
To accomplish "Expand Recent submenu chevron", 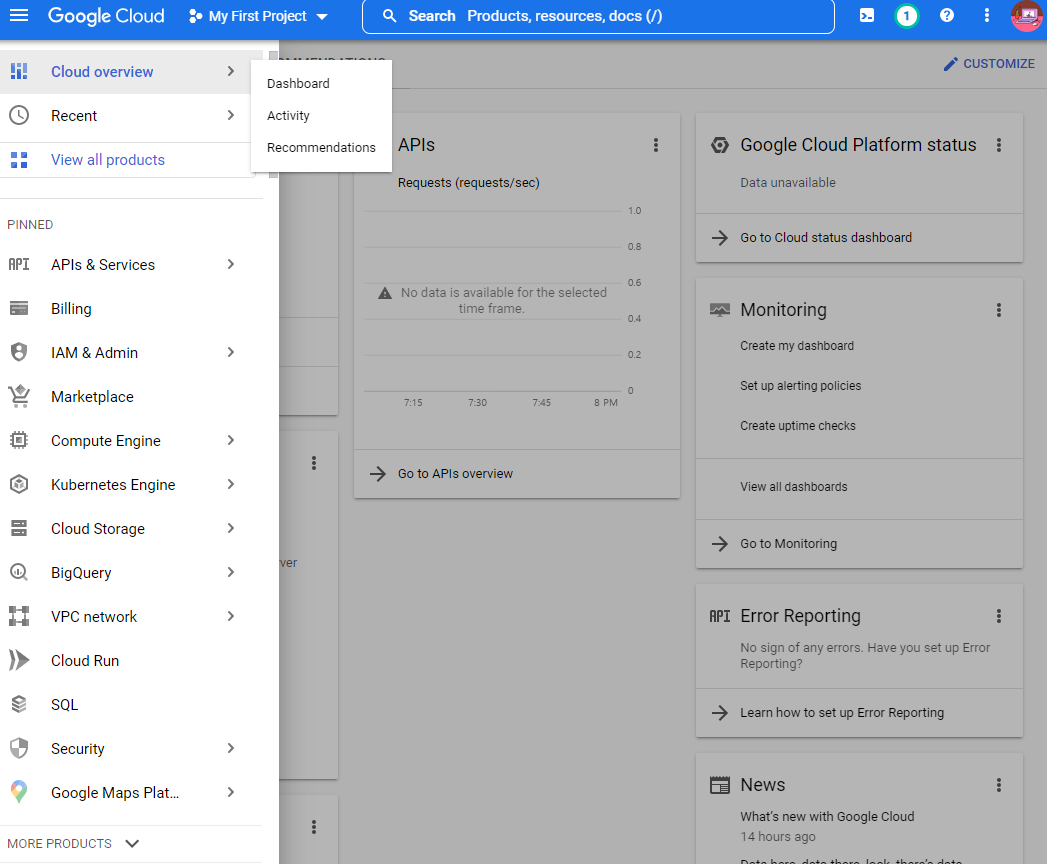I will click(231, 115).
